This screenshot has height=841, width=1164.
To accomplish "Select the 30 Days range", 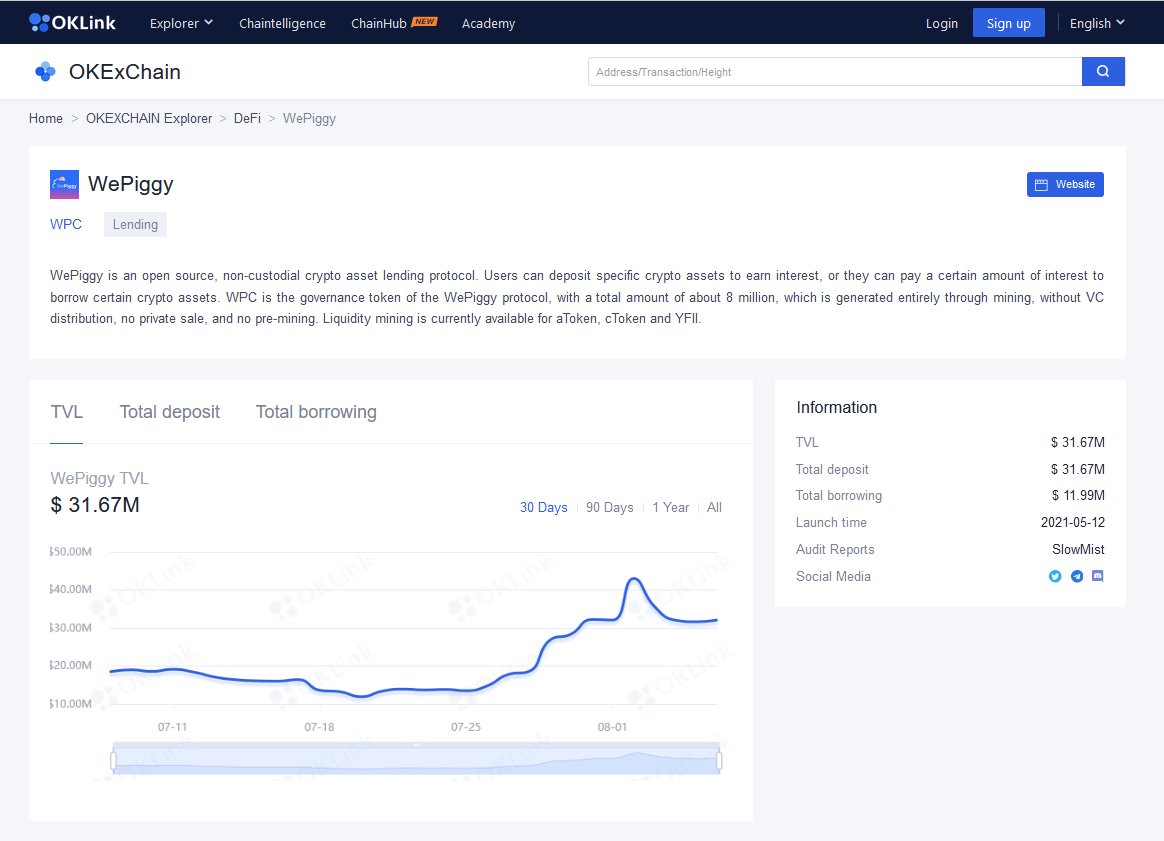I will coord(543,507).
